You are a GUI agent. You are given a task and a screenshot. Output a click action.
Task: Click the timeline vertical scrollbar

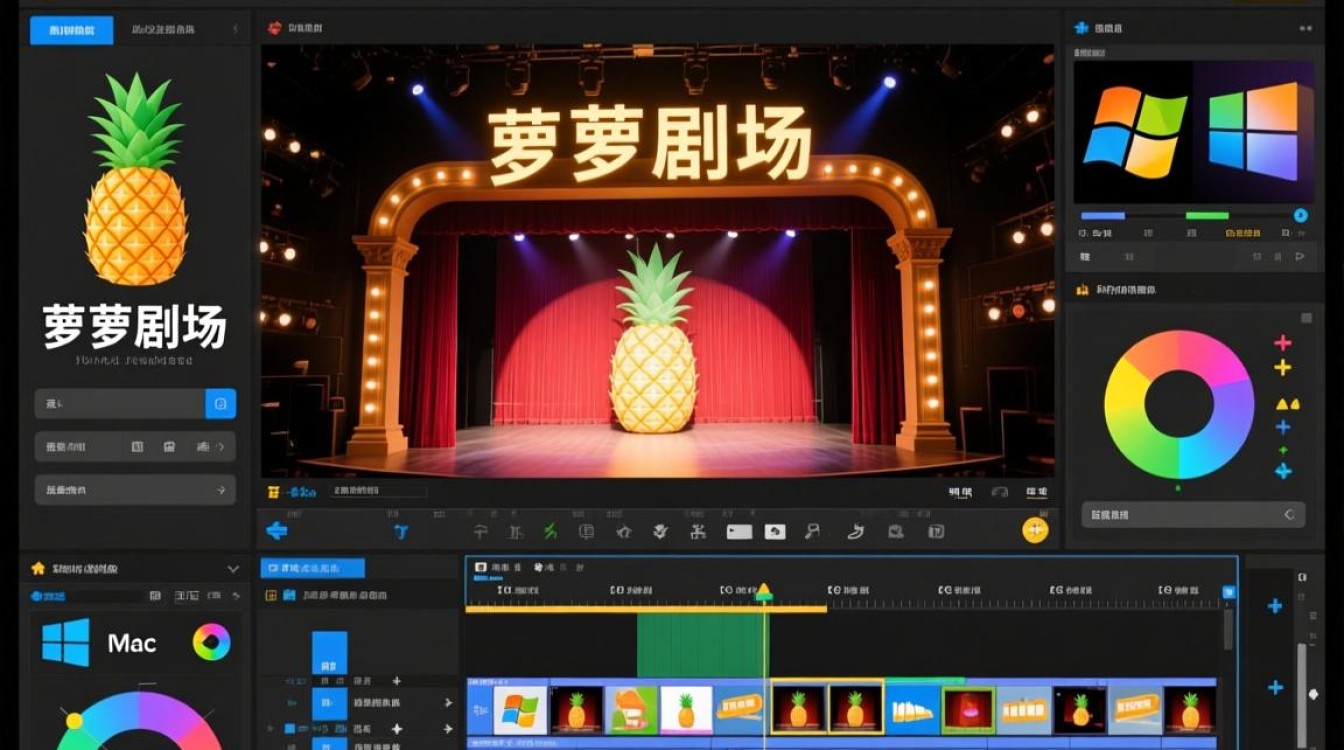(x=1228, y=630)
